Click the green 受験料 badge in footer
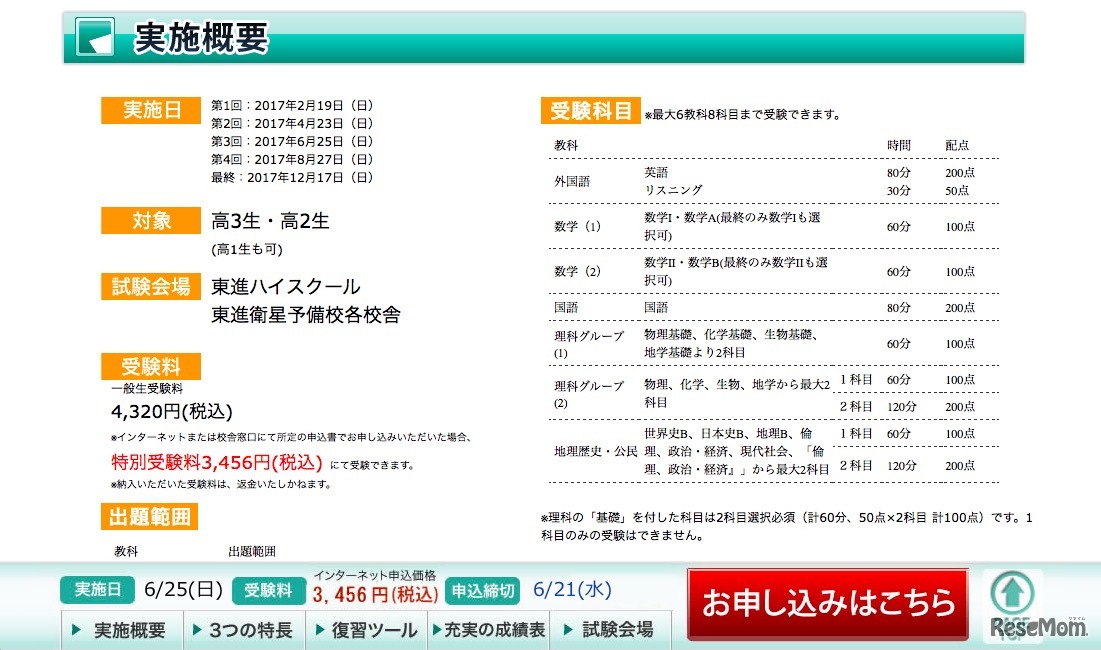 tap(268, 590)
